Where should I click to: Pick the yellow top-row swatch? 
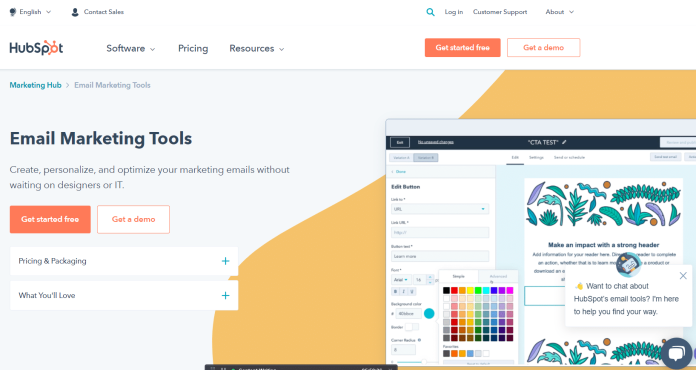pos(470,291)
